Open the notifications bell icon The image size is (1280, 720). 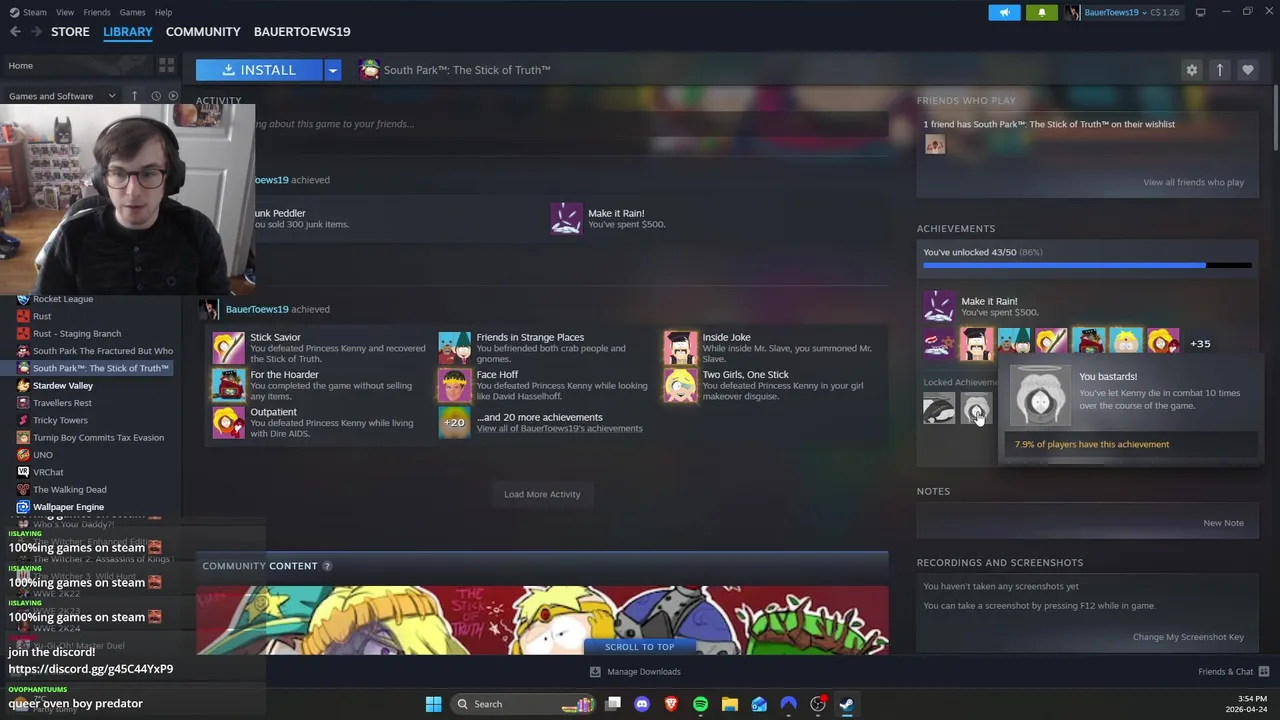(1041, 12)
